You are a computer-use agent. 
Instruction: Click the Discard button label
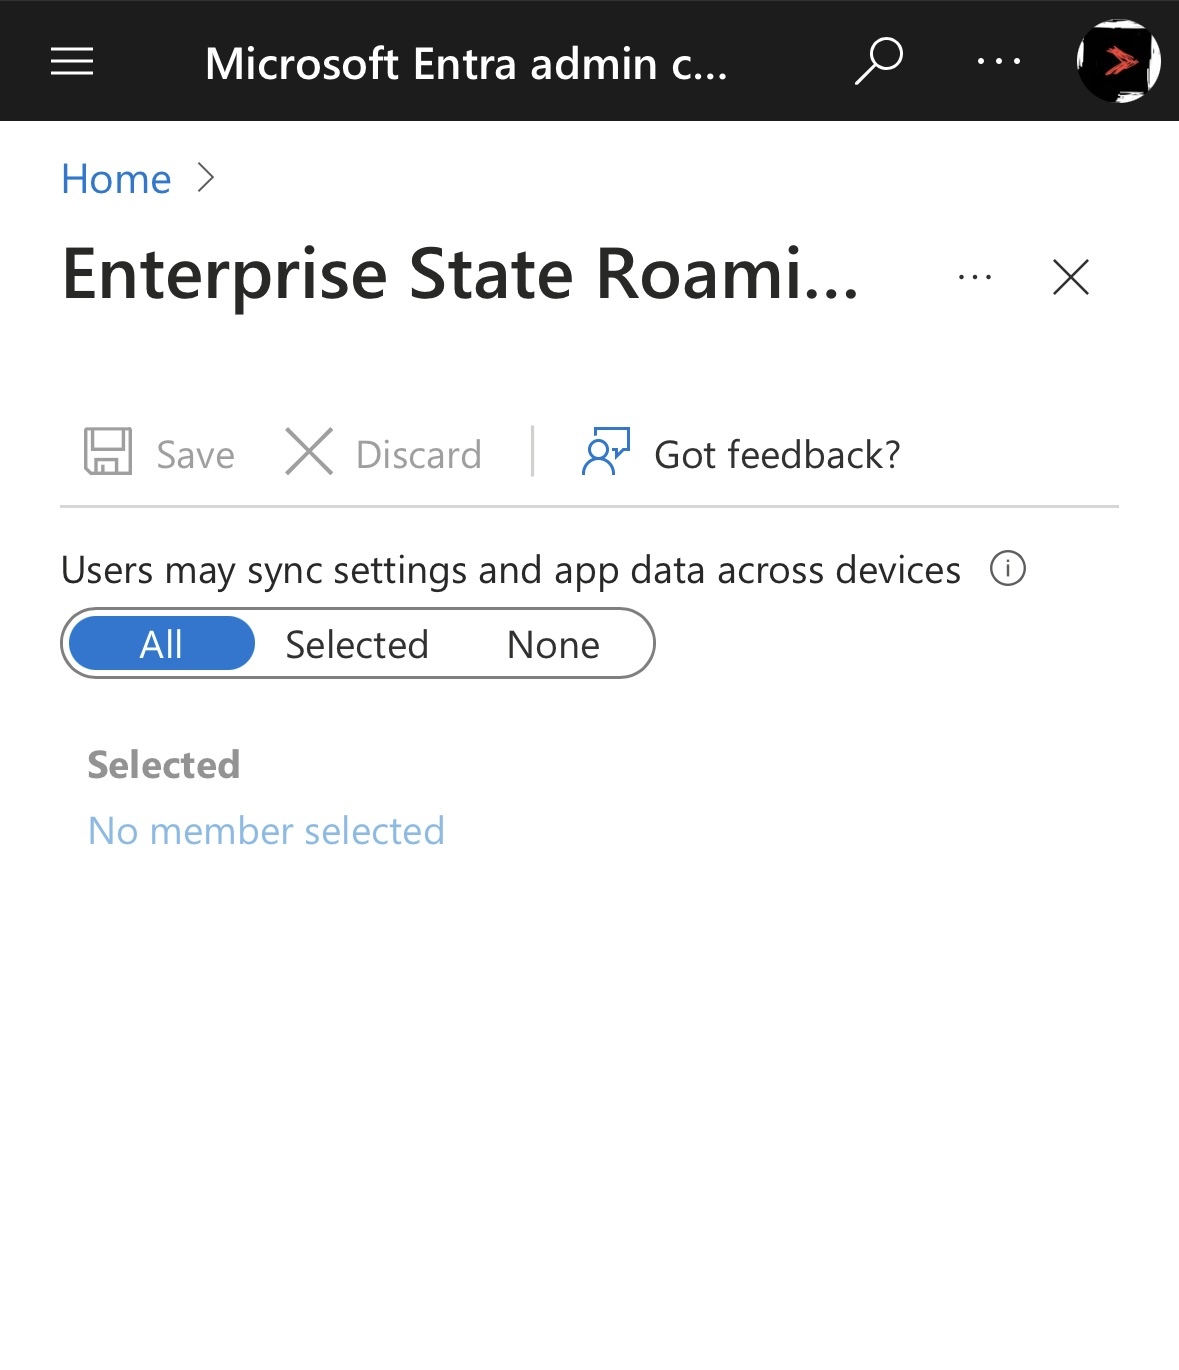point(419,454)
